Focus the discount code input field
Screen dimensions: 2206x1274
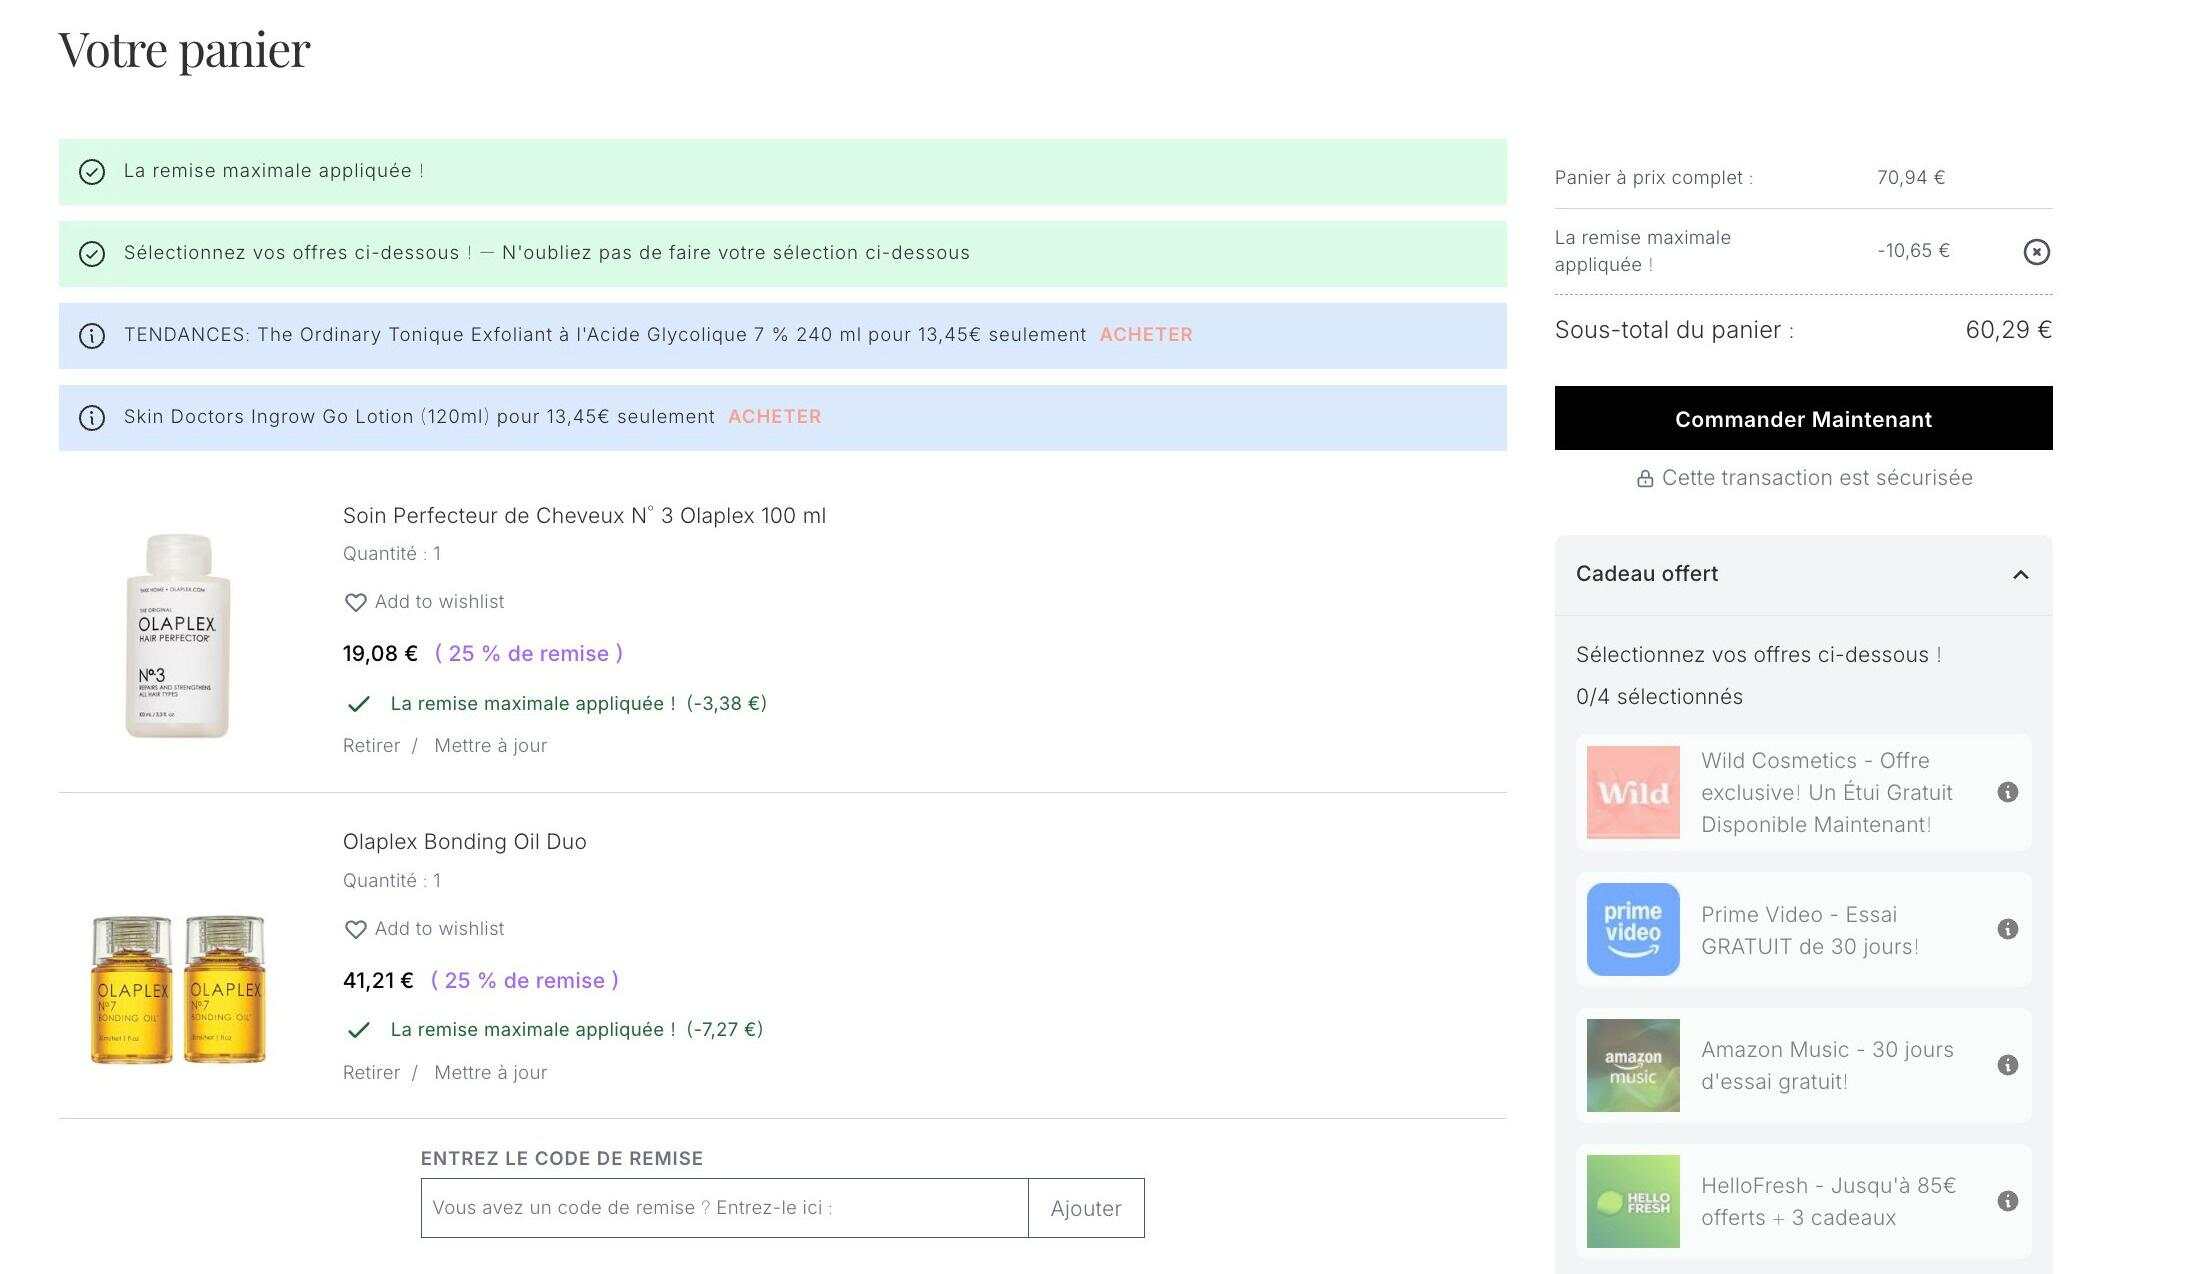click(x=724, y=1208)
